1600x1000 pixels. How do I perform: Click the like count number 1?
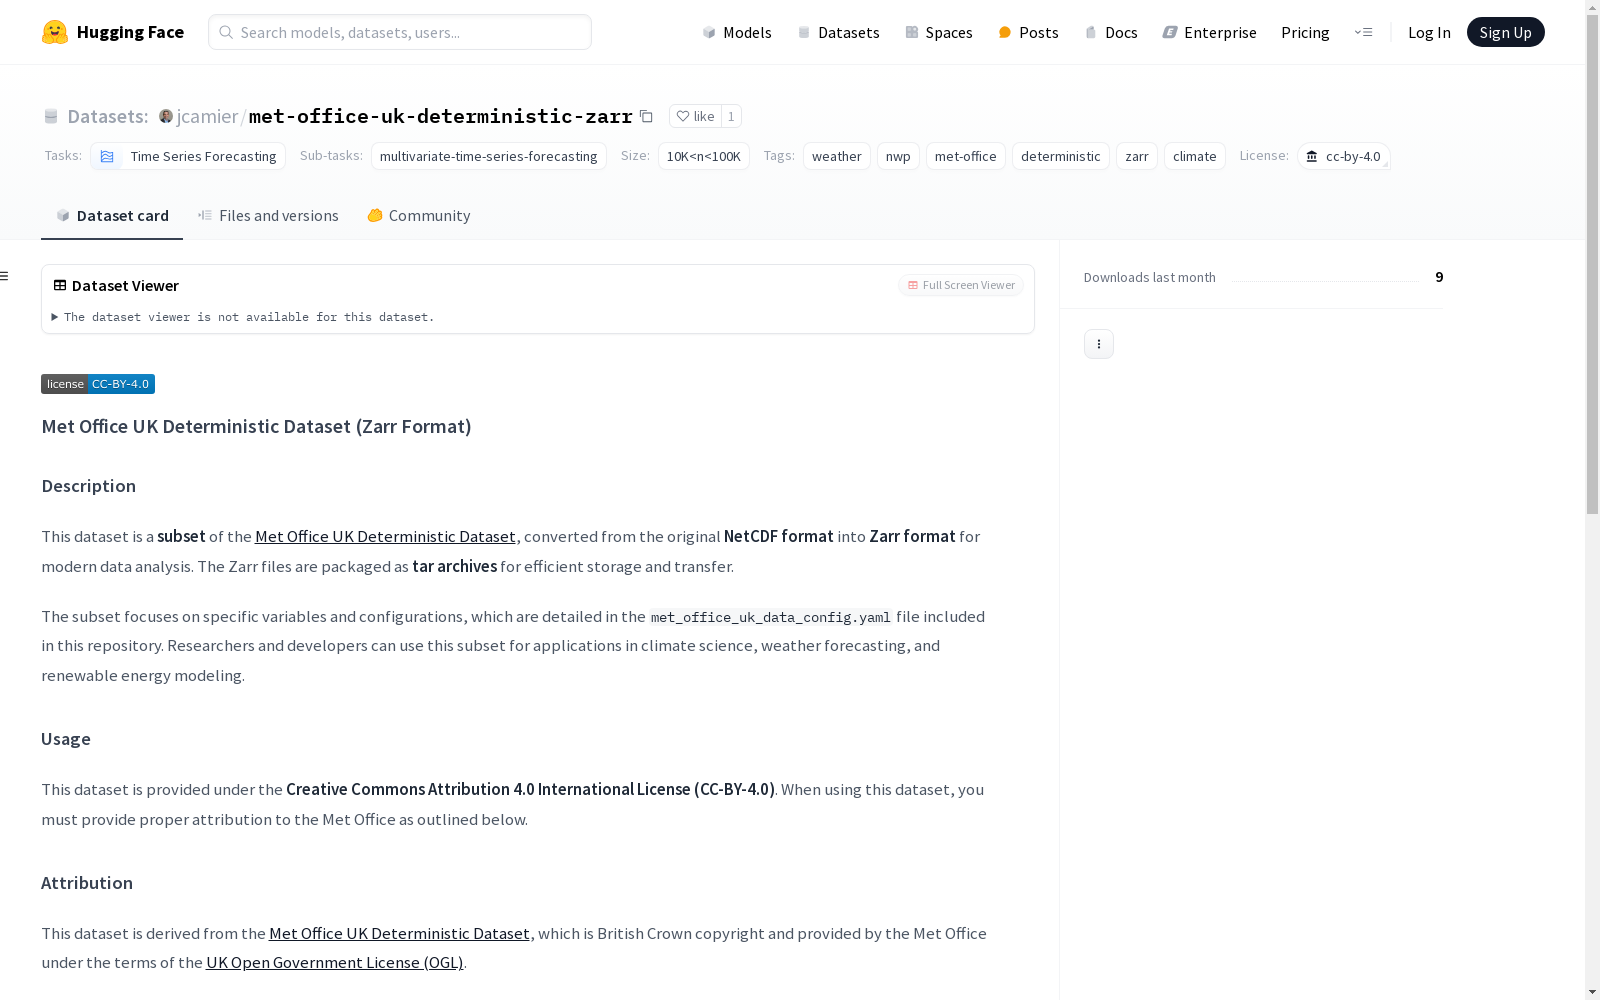(x=731, y=116)
